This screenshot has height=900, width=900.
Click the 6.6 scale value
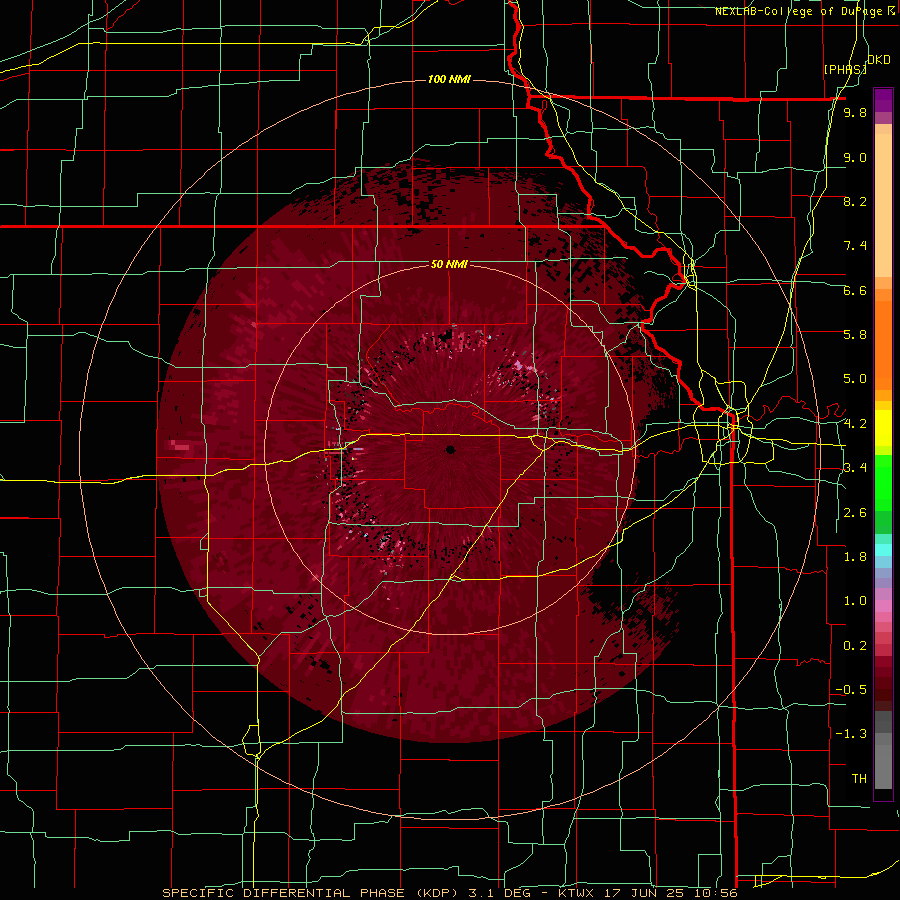tap(855, 290)
